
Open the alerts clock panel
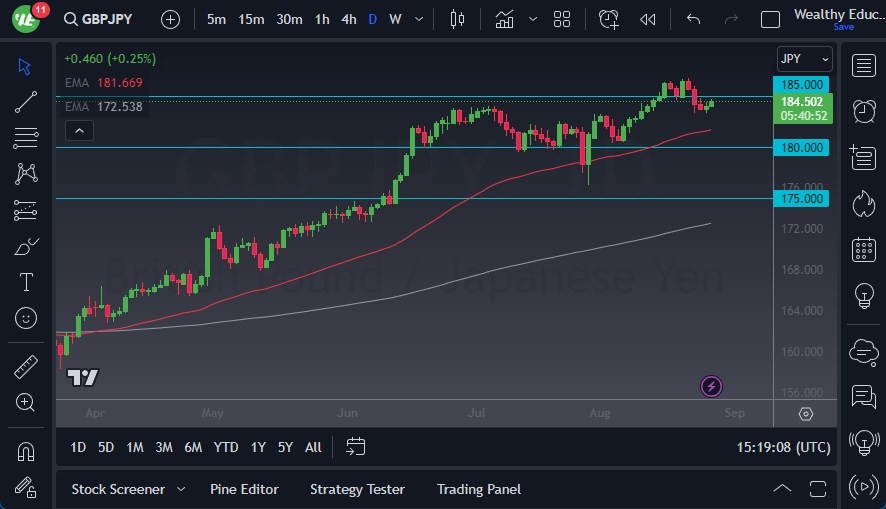click(862, 111)
